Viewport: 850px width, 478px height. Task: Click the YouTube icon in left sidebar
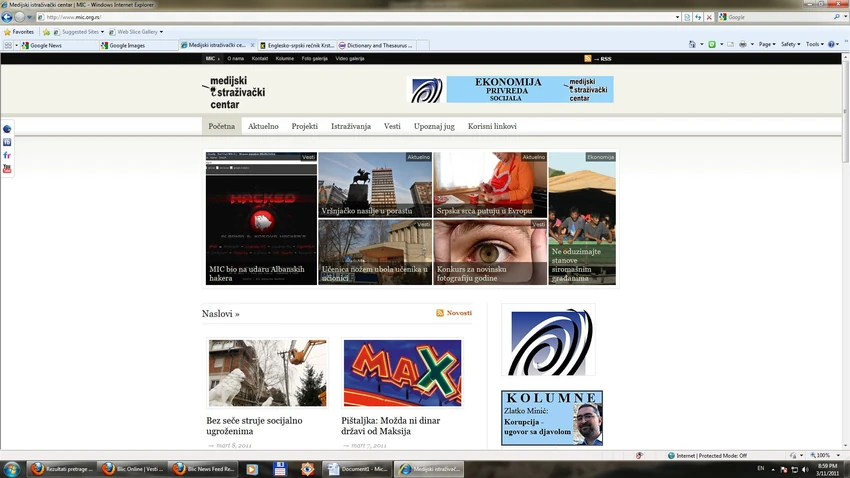[7, 169]
